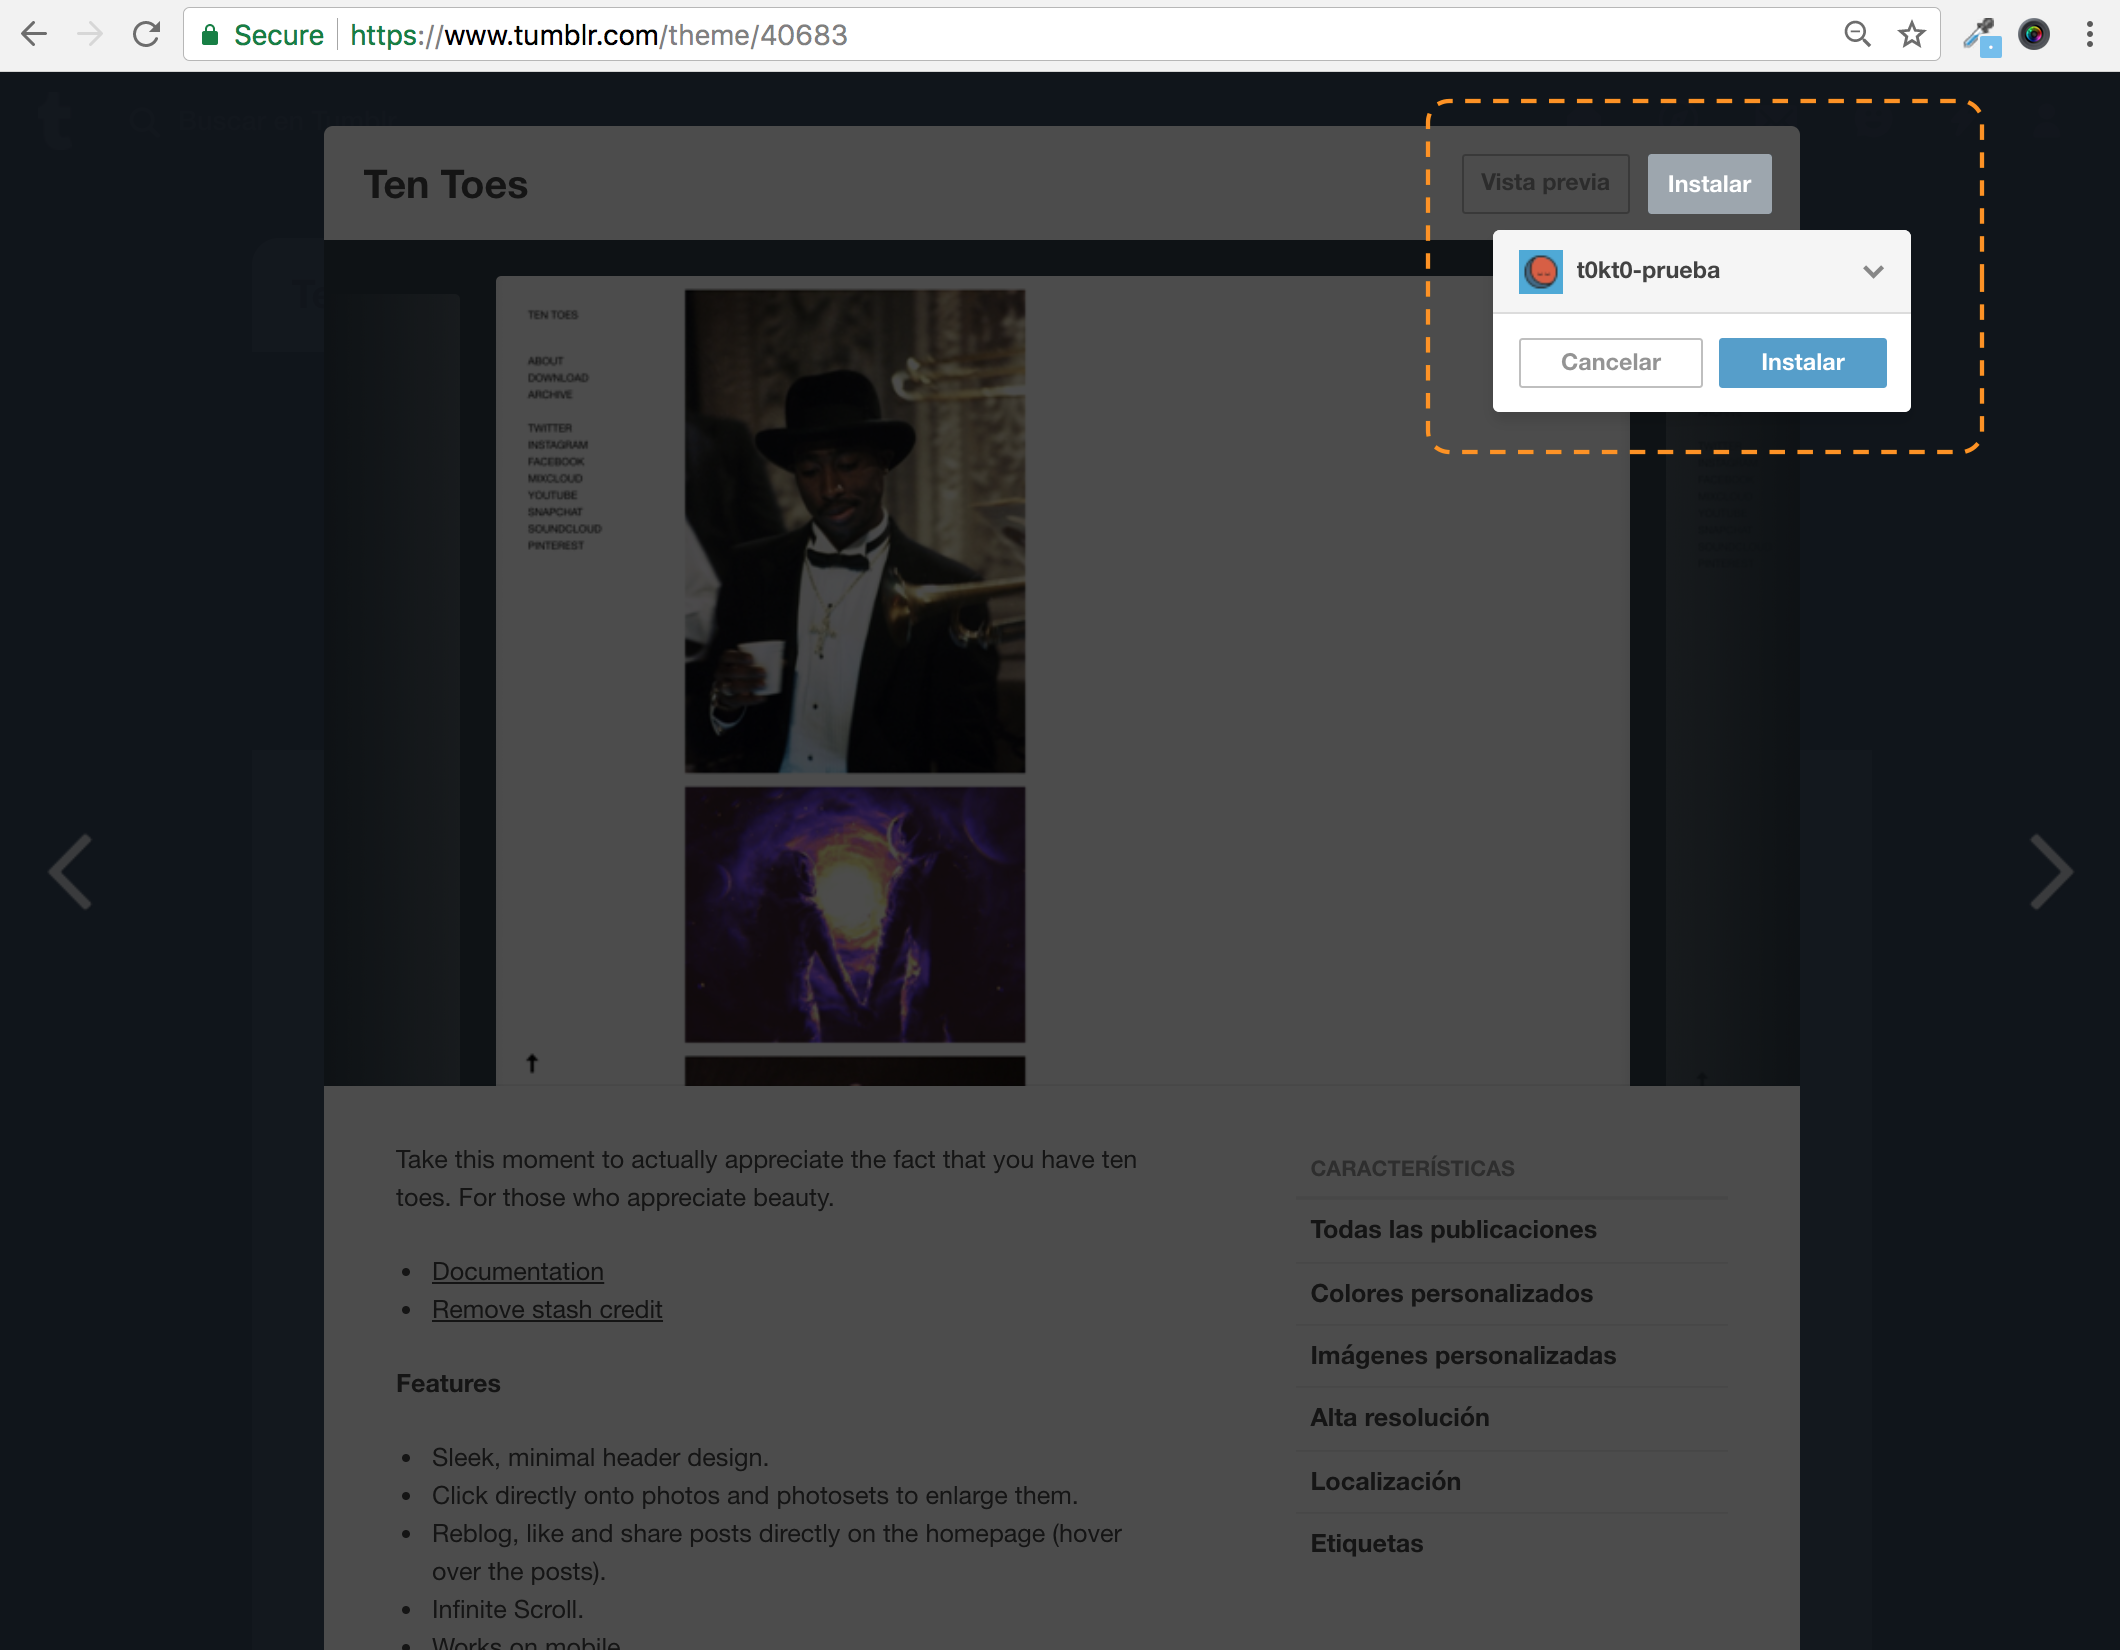
Task: Go to next theme with right arrow
Action: pyautogui.click(x=2051, y=871)
